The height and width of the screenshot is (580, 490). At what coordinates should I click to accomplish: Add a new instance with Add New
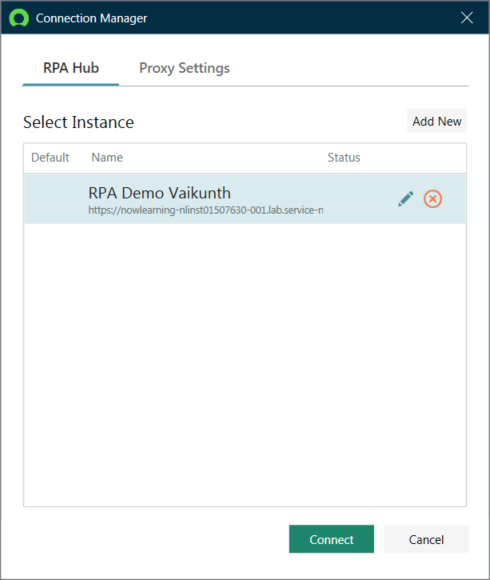click(x=437, y=121)
